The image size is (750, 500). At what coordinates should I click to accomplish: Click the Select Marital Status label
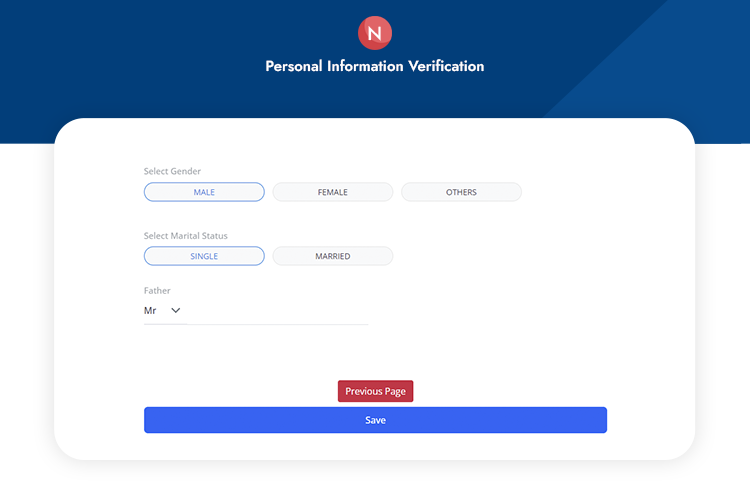point(186,236)
